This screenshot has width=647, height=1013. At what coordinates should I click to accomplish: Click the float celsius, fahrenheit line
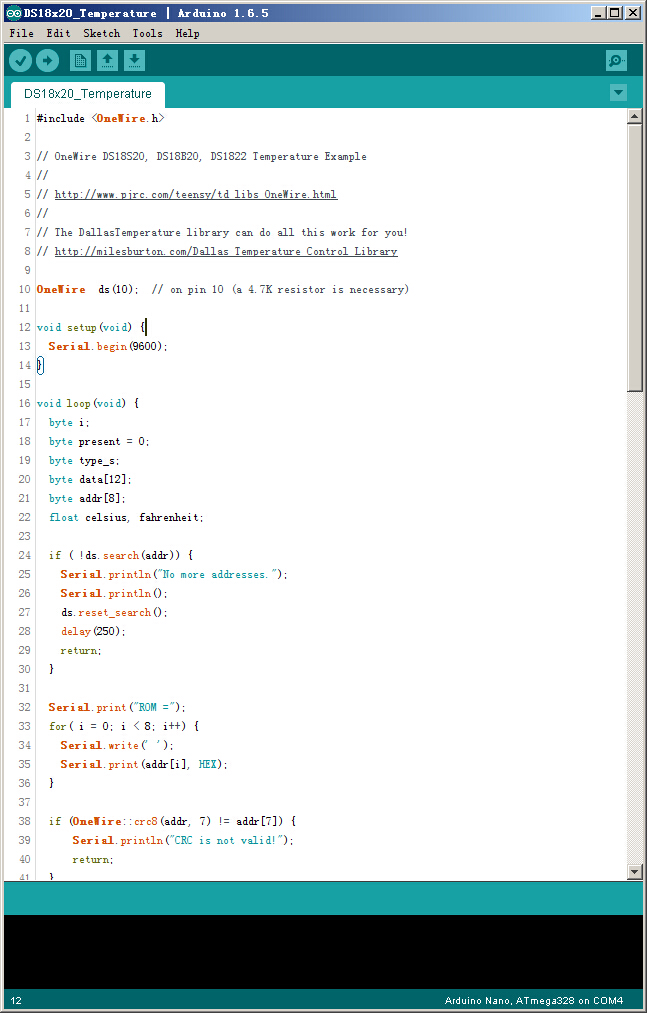[x=126, y=517]
